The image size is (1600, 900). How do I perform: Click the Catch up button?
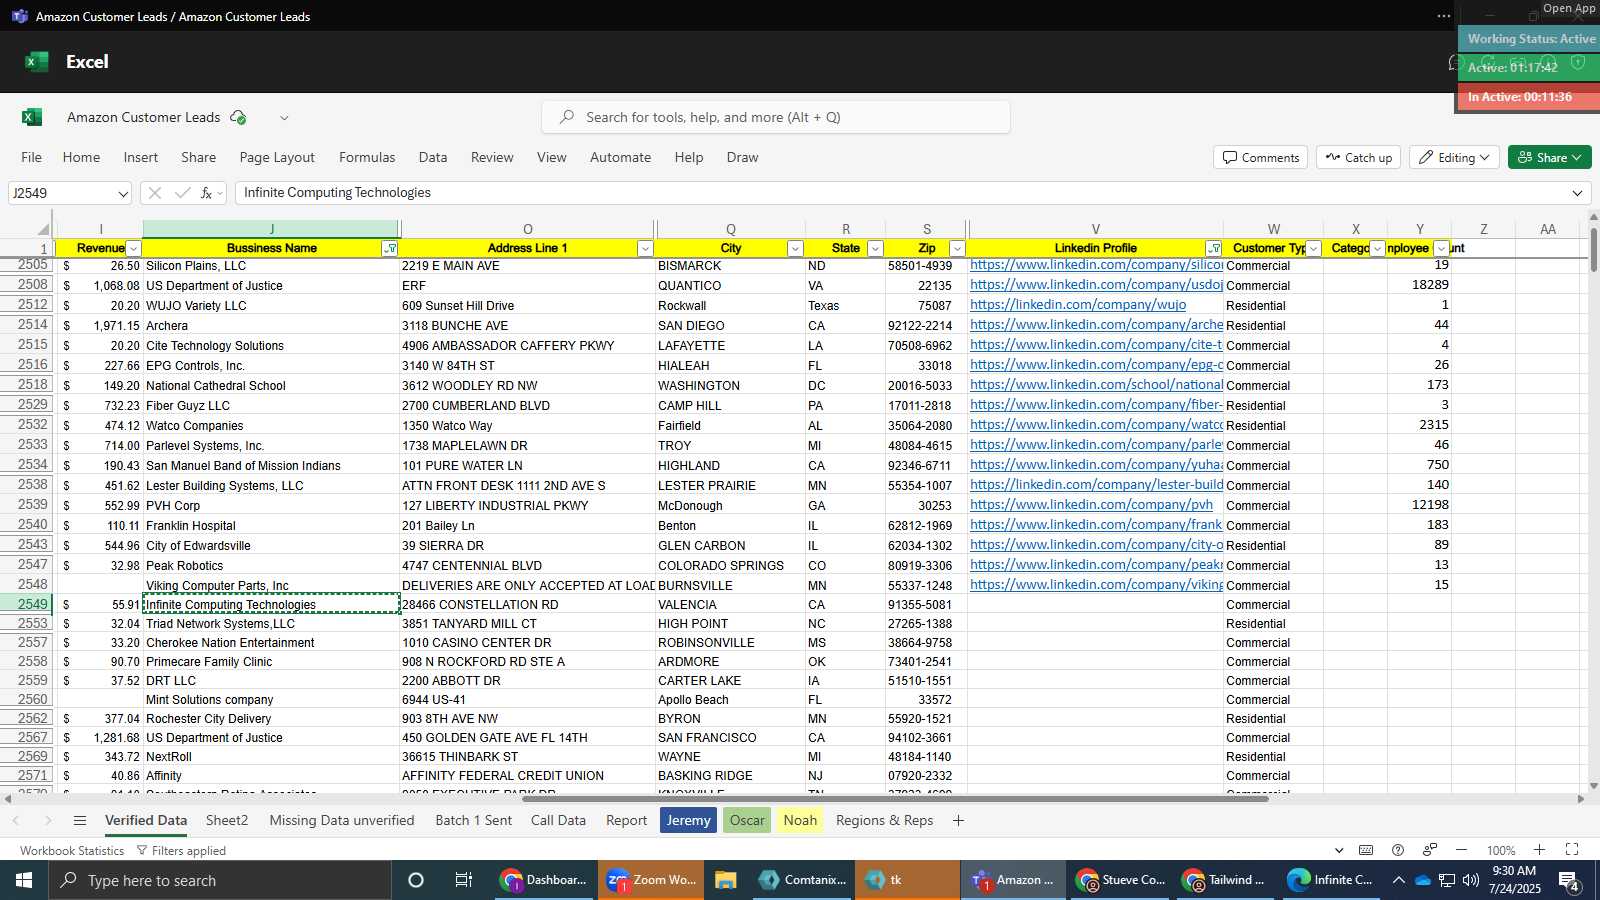click(x=1359, y=158)
